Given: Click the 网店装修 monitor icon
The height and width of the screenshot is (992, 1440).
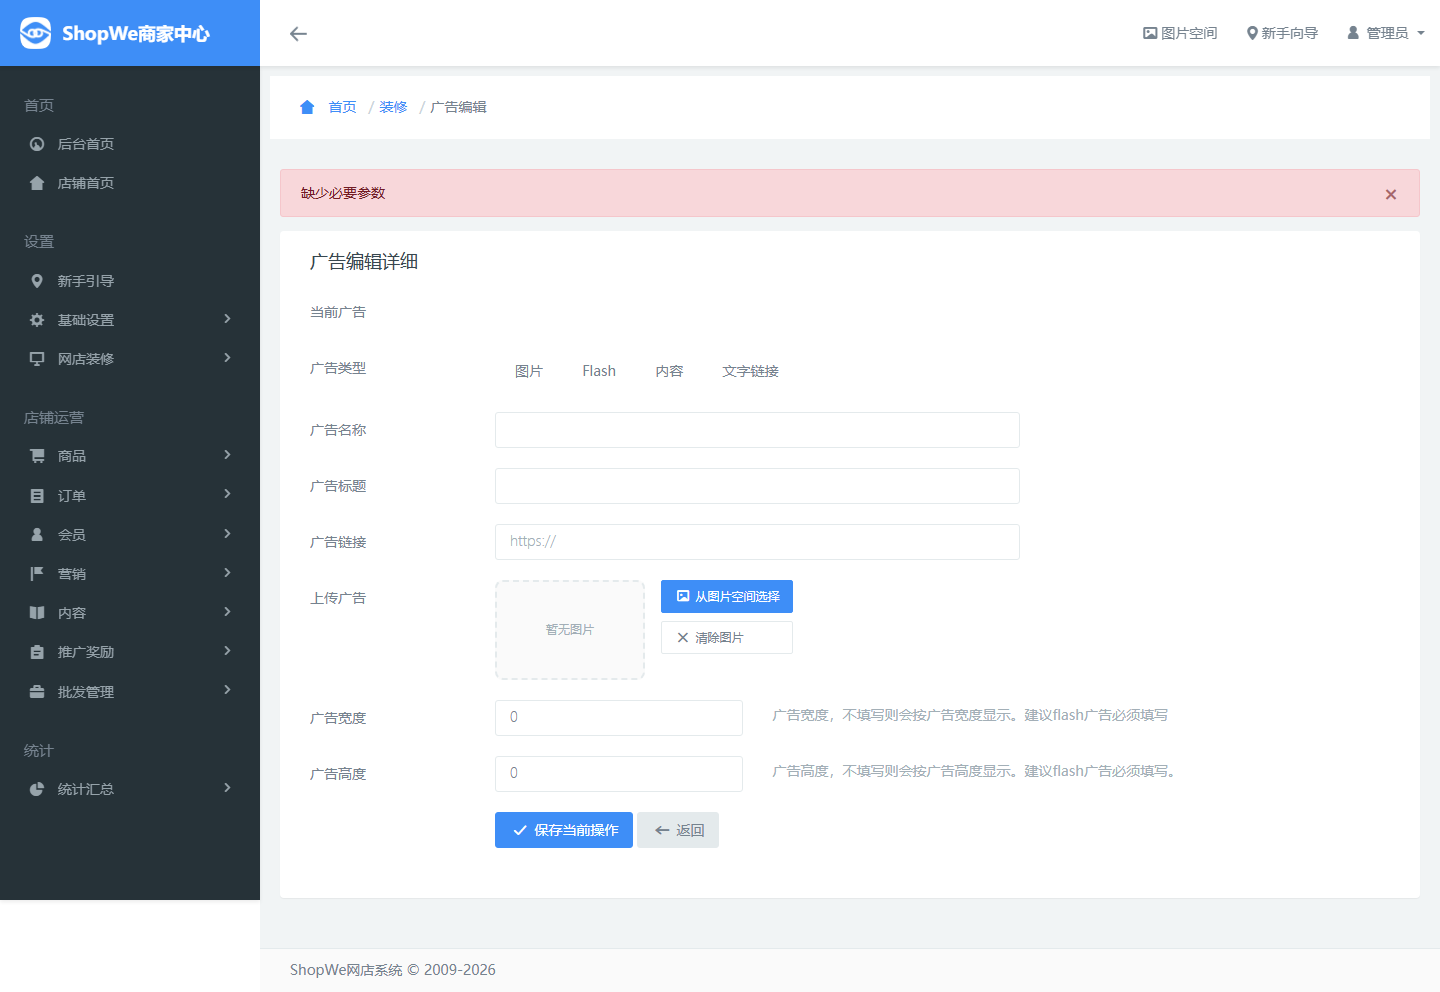Looking at the screenshot, I should (37, 359).
